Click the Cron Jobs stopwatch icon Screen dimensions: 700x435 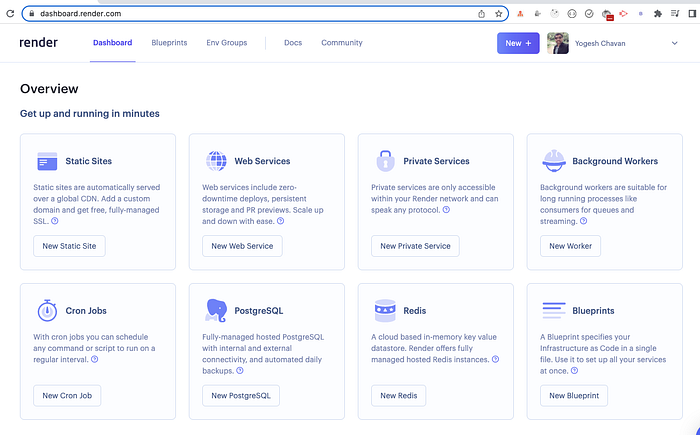47,310
